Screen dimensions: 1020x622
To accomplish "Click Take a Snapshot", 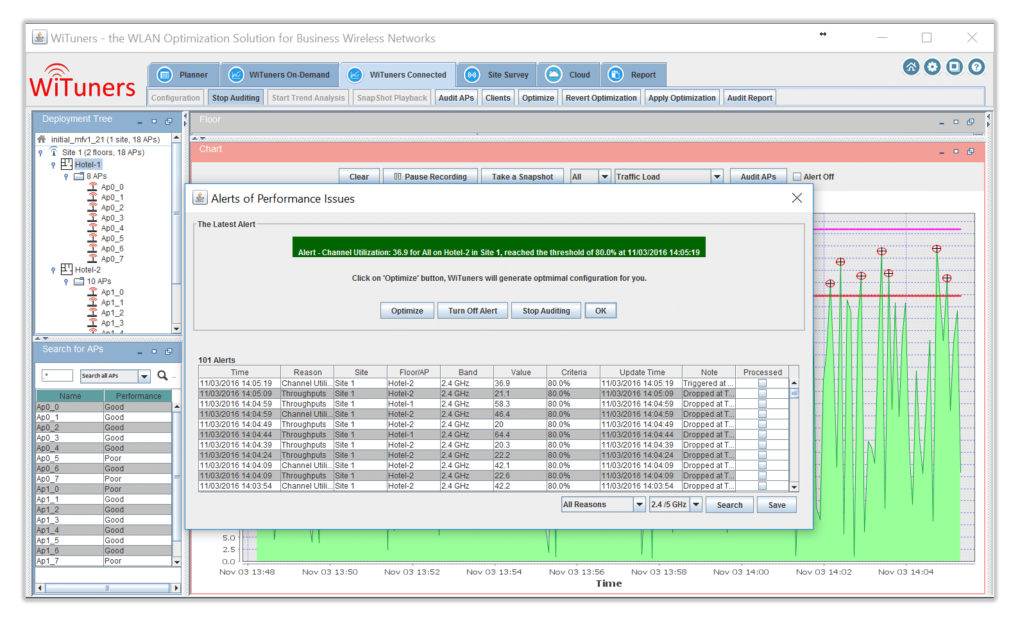I will pos(522,176).
